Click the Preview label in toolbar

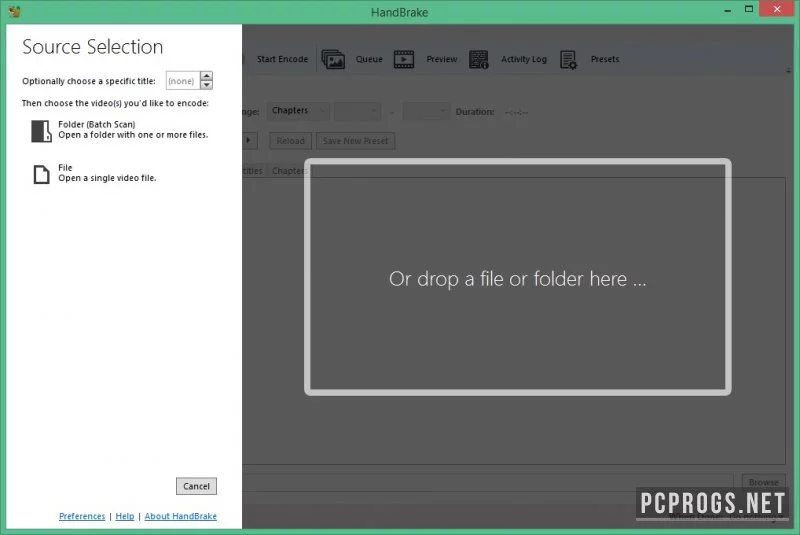442,59
